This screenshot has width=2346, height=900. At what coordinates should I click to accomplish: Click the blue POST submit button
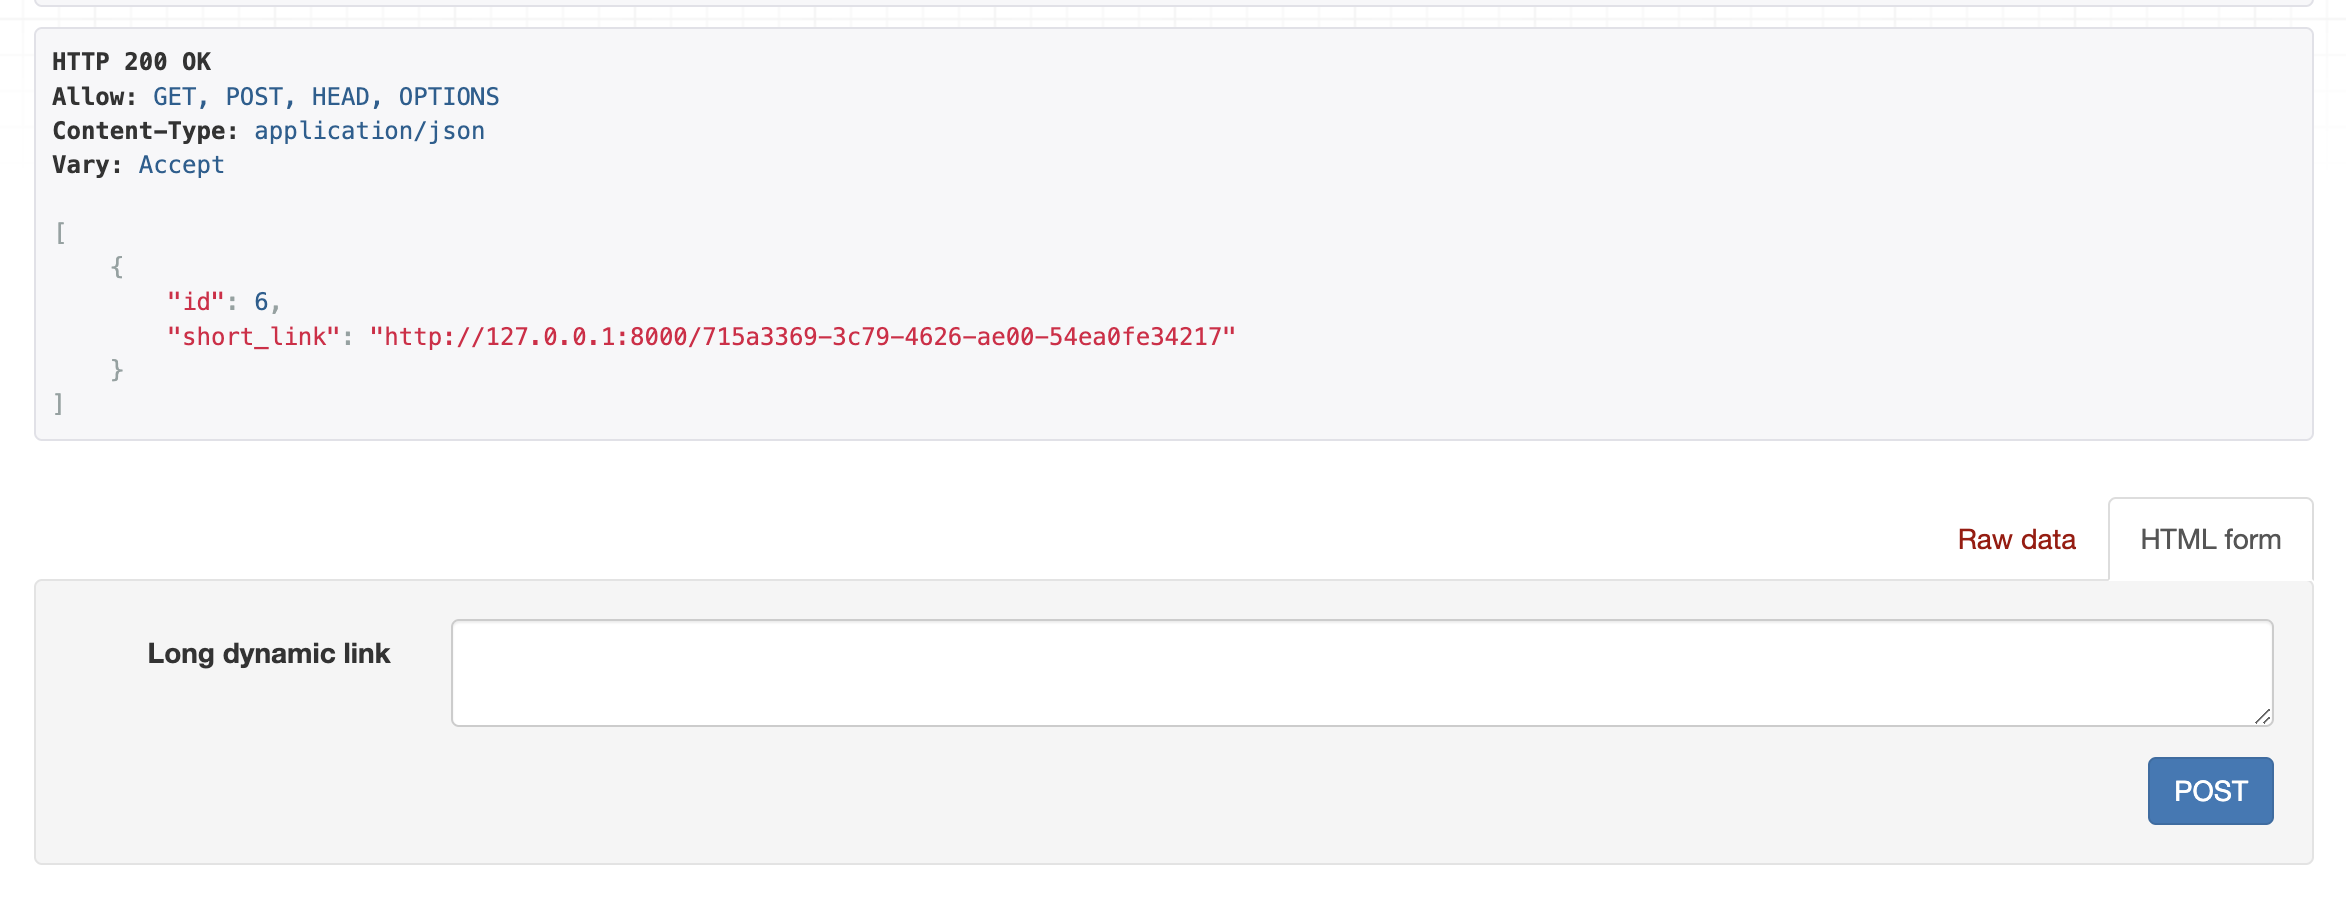[x=2210, y=791]
